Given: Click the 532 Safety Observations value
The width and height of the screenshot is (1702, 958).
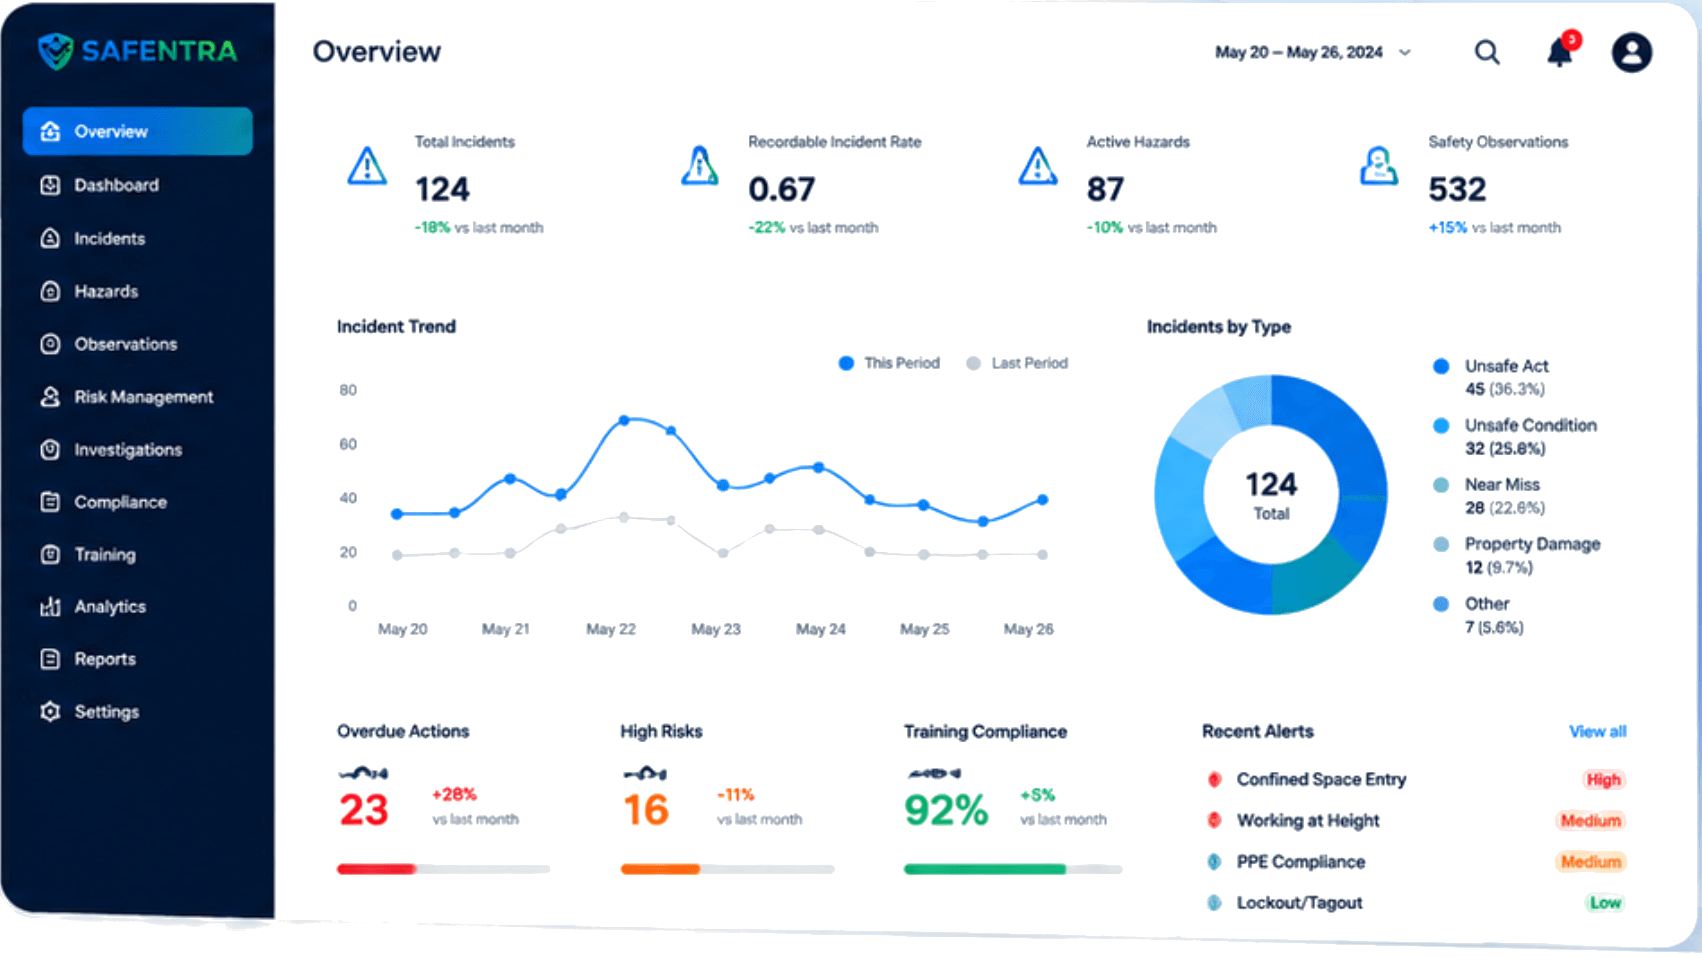Looking at the screenshot, I should [x=1457, y=189].
